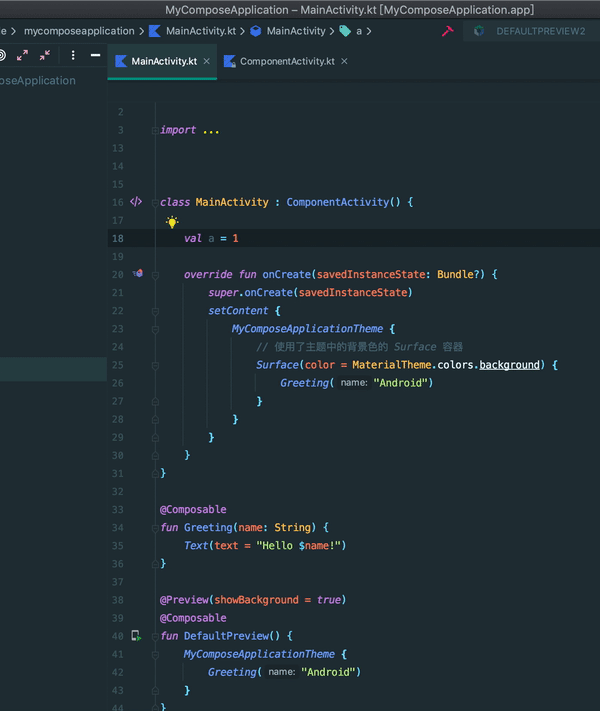Screen dimensions: 600x711
Task: Click the run preview gutter icon on line 40
Action: tap(136, 636)
